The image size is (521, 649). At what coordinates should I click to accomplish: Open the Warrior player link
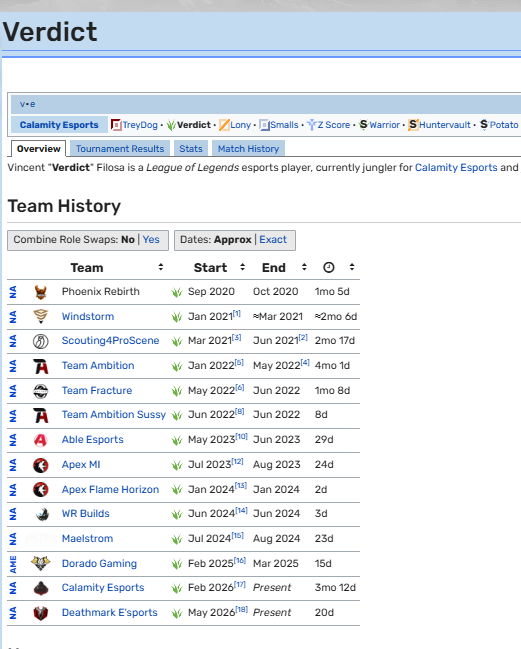[385, 125]
